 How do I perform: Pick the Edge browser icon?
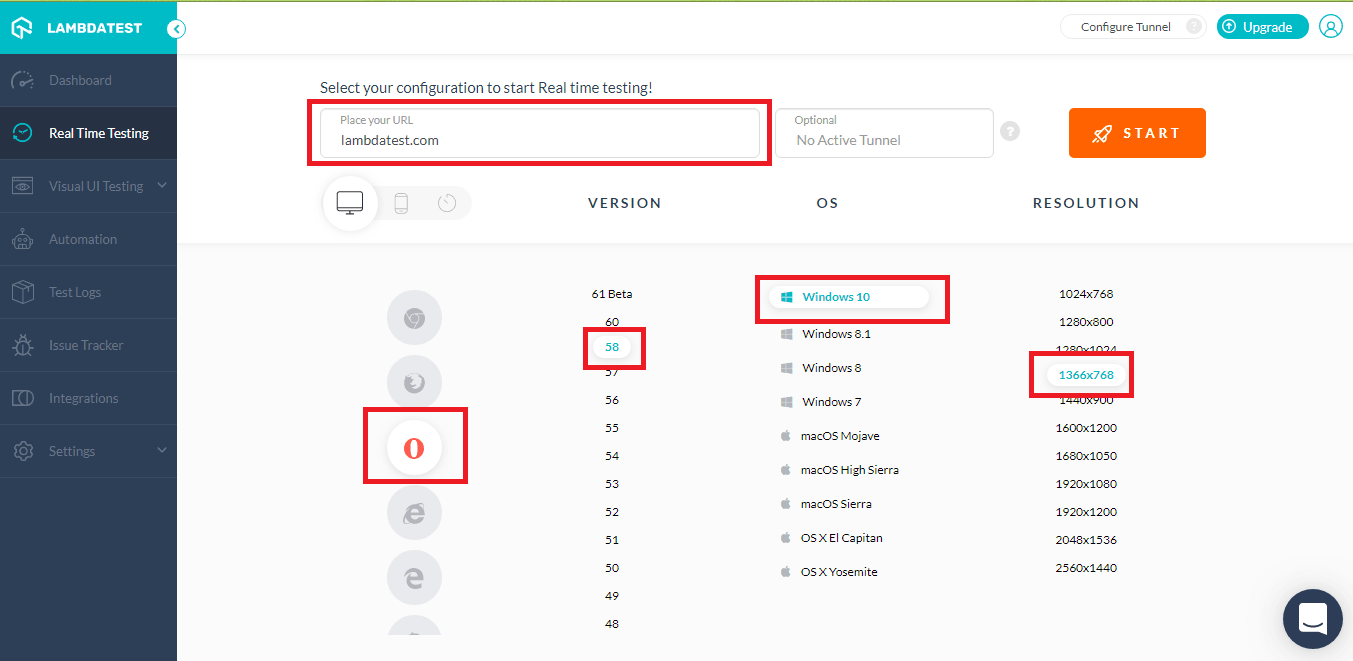click(413, 577)
